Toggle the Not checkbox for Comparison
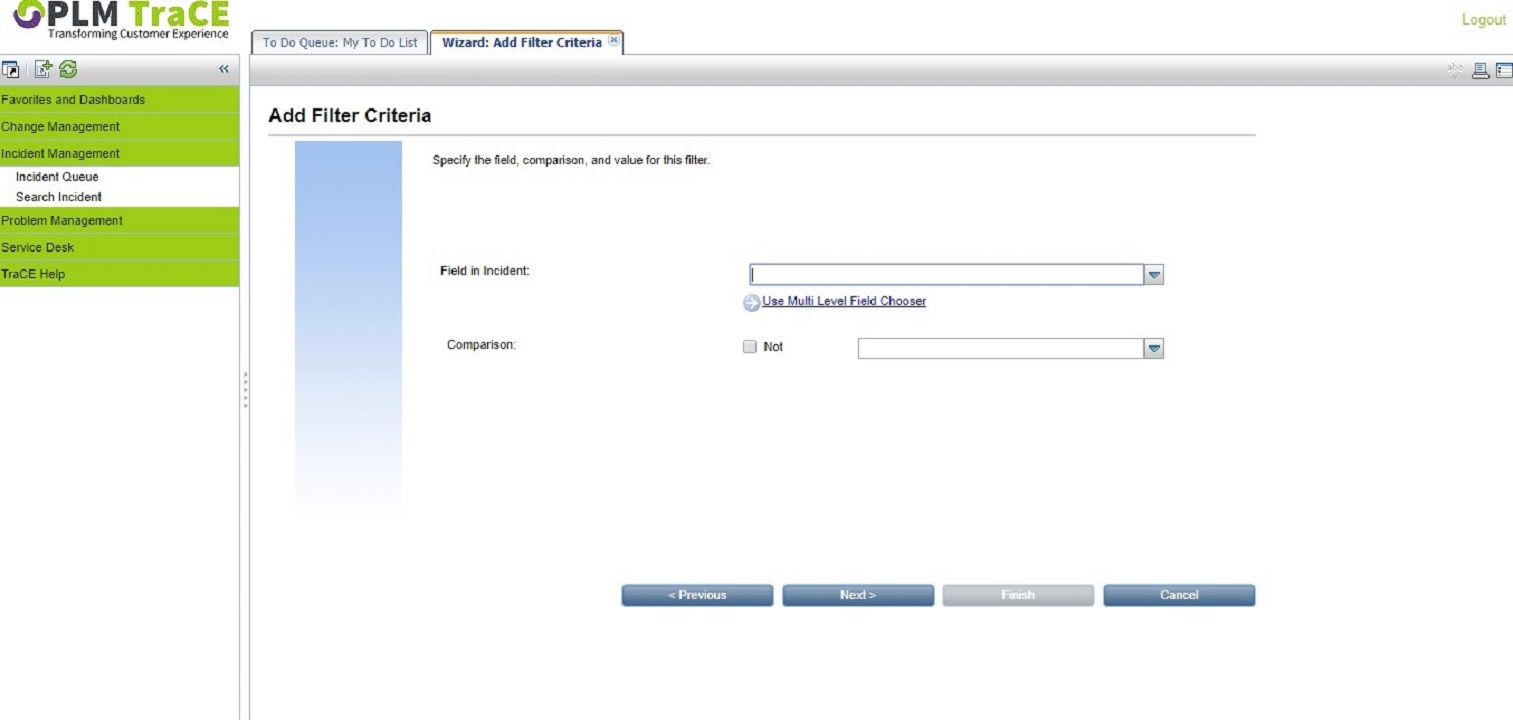Viewport: 1513px width, 720px height. click(x=749, y=347)
